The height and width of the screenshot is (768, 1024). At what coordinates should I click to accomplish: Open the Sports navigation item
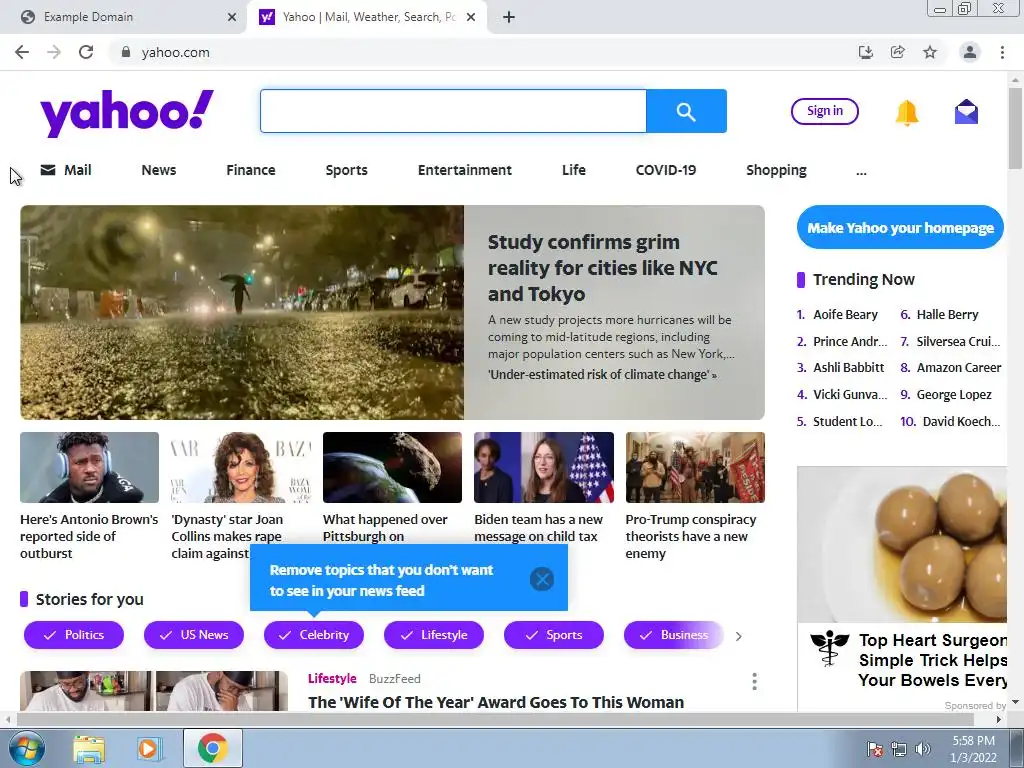tap(347, 170)
